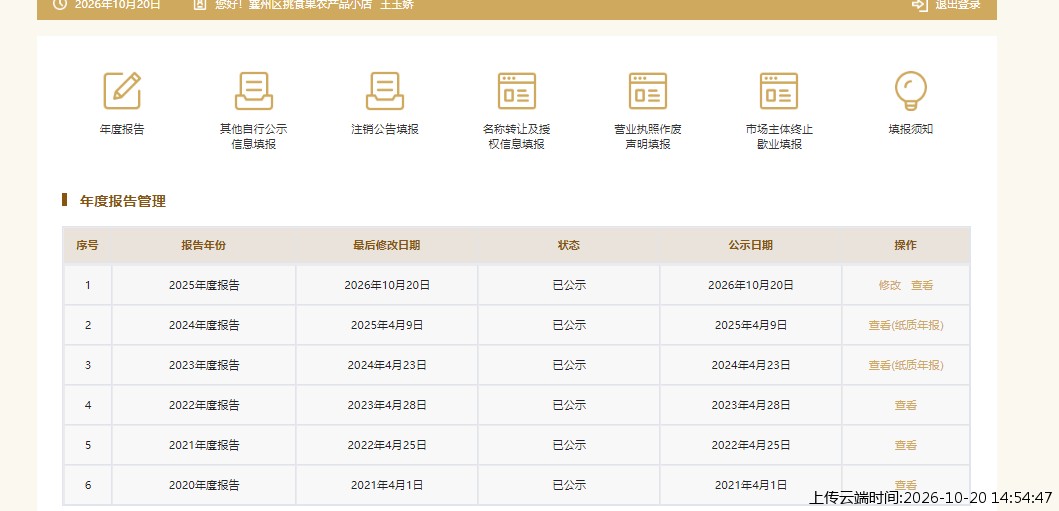This screenshot has height=511, width=1059.
Task: Click the 序号 column header
Action: pyautogui.click(x=87, y=245)
